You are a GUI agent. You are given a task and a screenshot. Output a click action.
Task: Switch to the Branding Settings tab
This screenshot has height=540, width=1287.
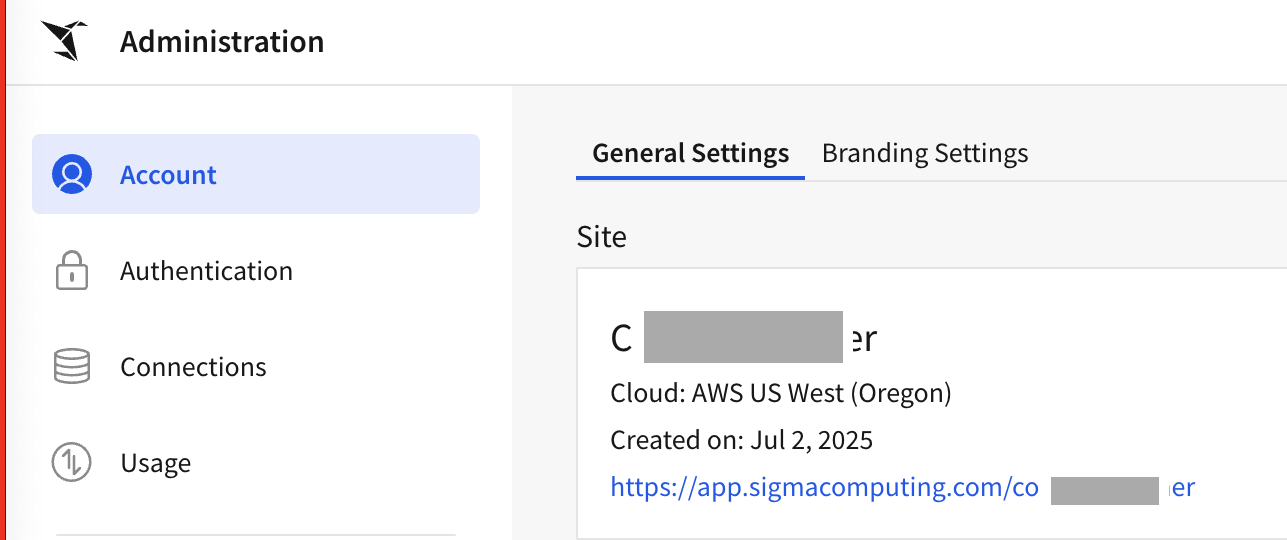(x=925, y=153)
